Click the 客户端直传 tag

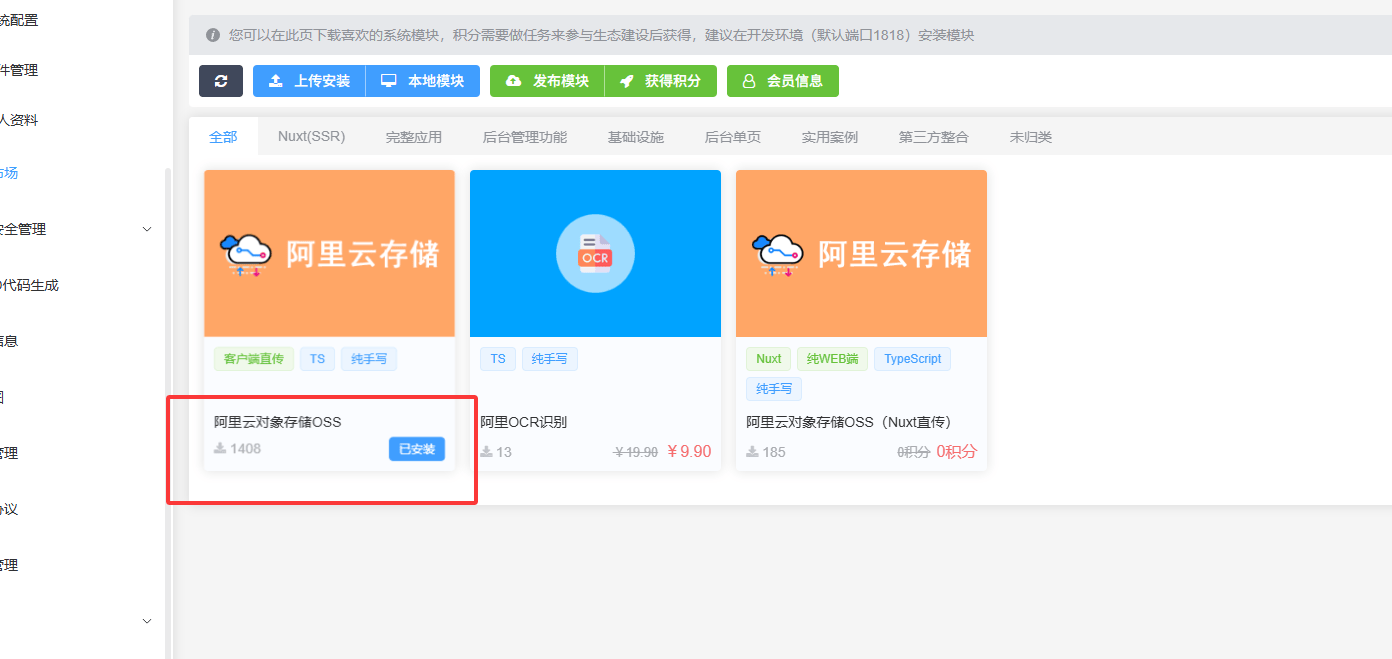tap(253, 359)
